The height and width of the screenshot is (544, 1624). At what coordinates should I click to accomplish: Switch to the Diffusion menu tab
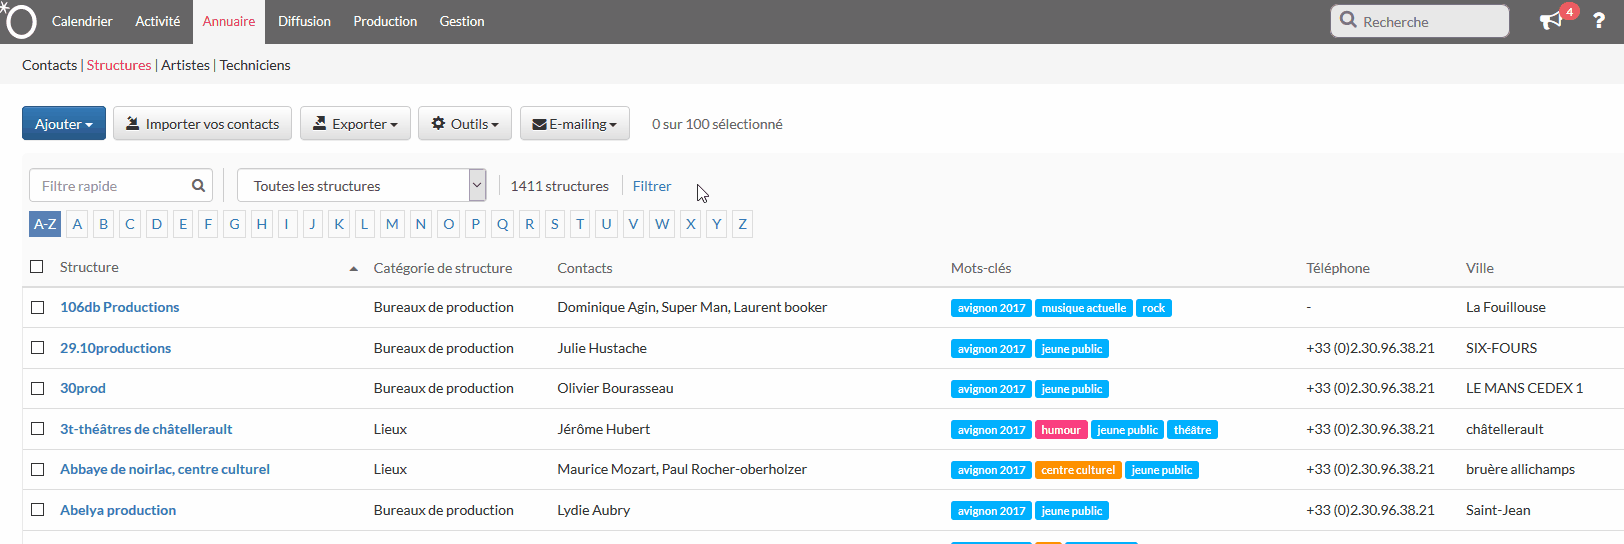click(x=304, y=21)
